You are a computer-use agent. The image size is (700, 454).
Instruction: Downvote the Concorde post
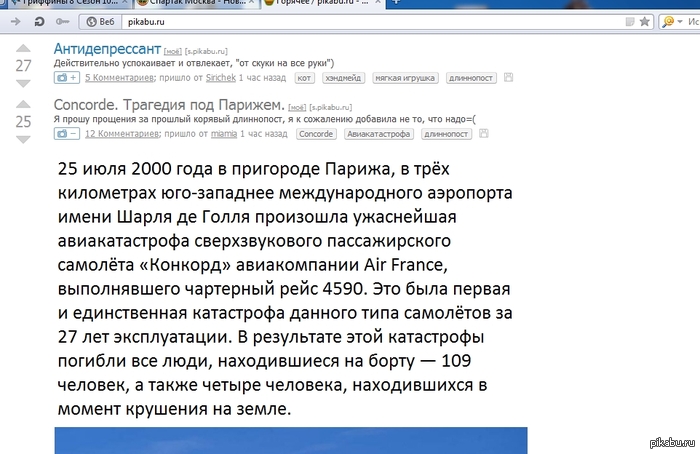click(x=23, y=139)
